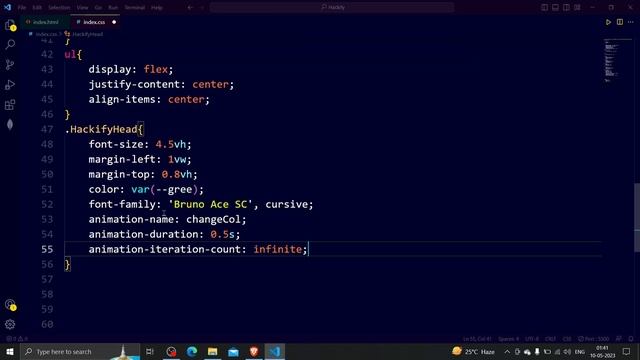Open notifications bell in status bar

pyautogui.click(x=631, y=339)
